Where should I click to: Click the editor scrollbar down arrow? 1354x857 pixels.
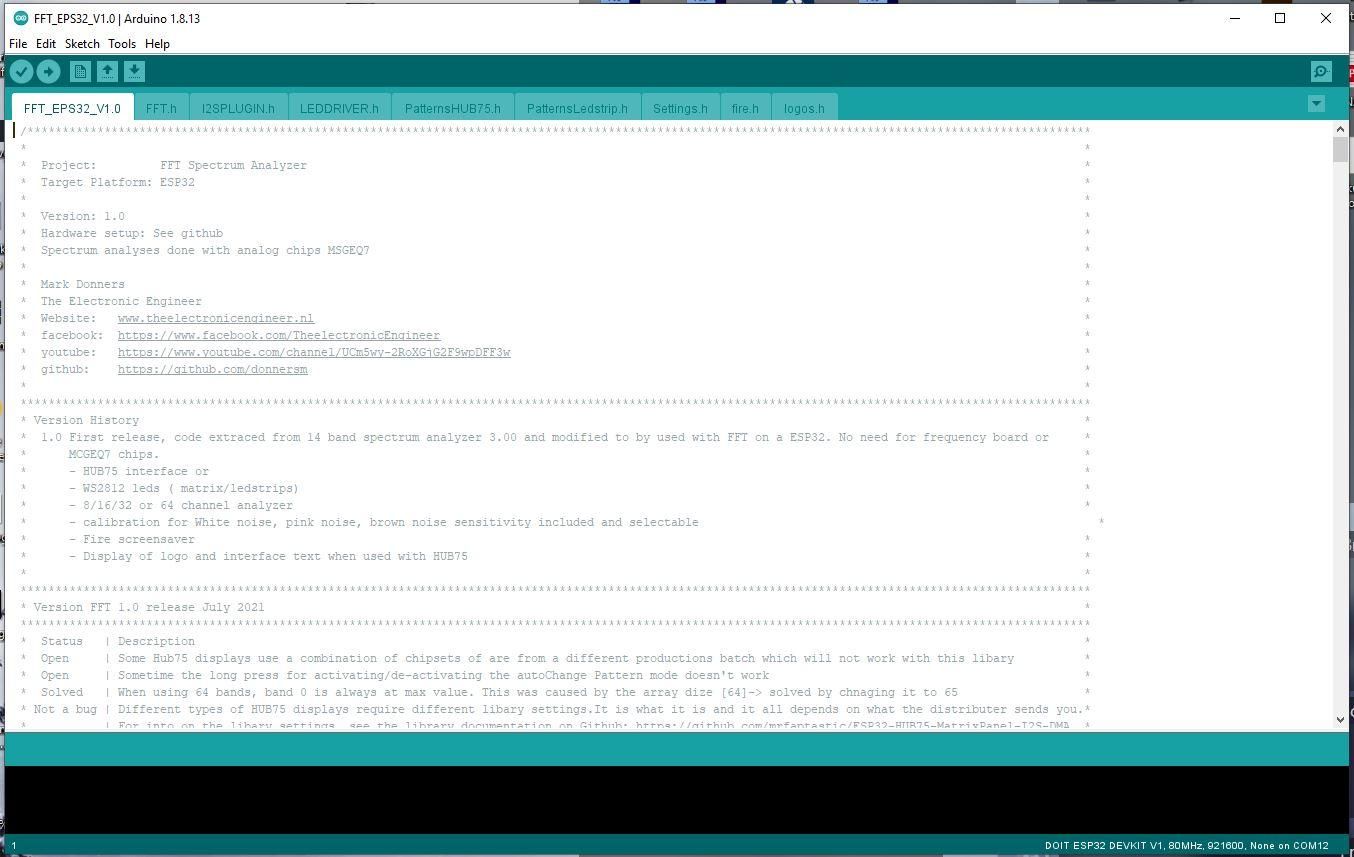point(1341,719)
